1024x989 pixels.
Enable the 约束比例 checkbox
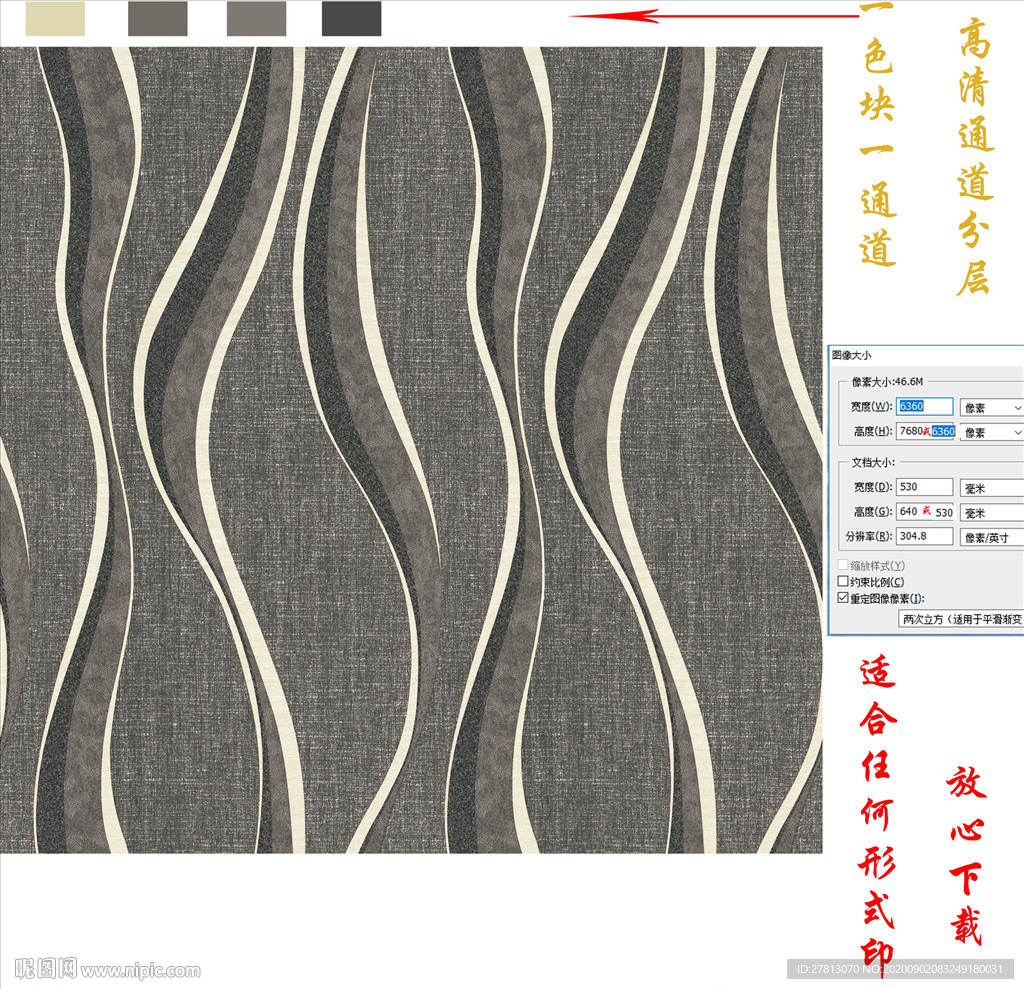pyautogui.click(x=843, y=581)
